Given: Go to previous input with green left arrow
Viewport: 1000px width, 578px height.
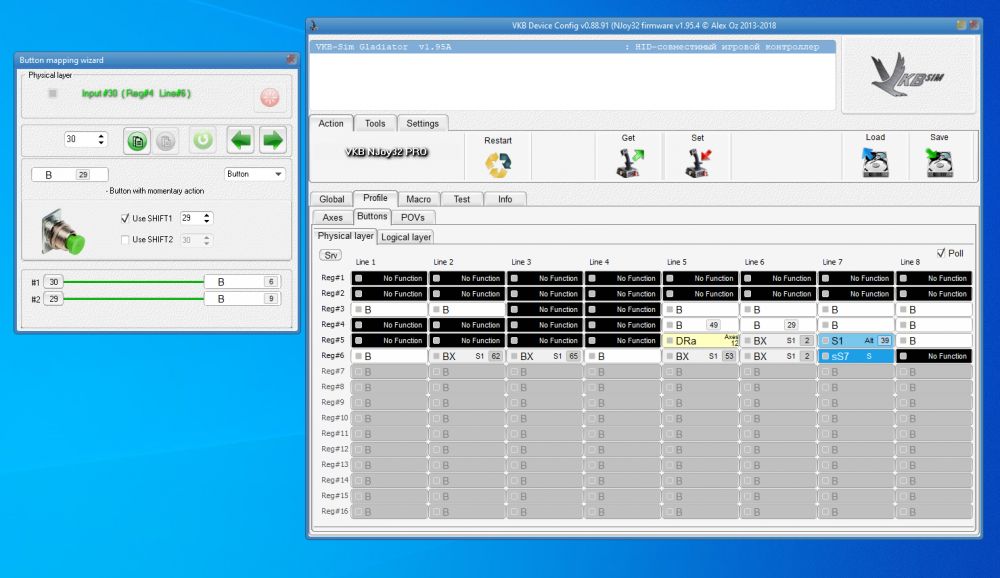Looking at the screenshot, I should tap(240, 140).
